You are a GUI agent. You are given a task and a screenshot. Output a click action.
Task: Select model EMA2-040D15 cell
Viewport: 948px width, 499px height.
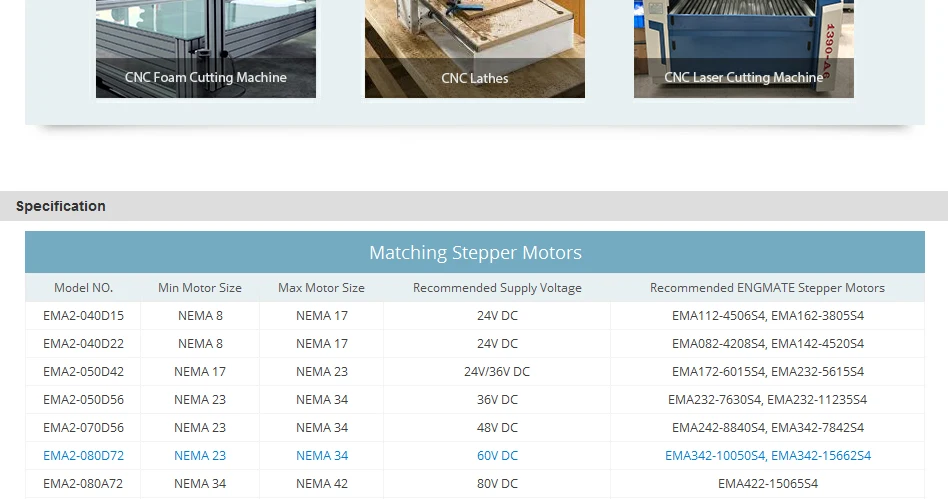coord(83,316)
